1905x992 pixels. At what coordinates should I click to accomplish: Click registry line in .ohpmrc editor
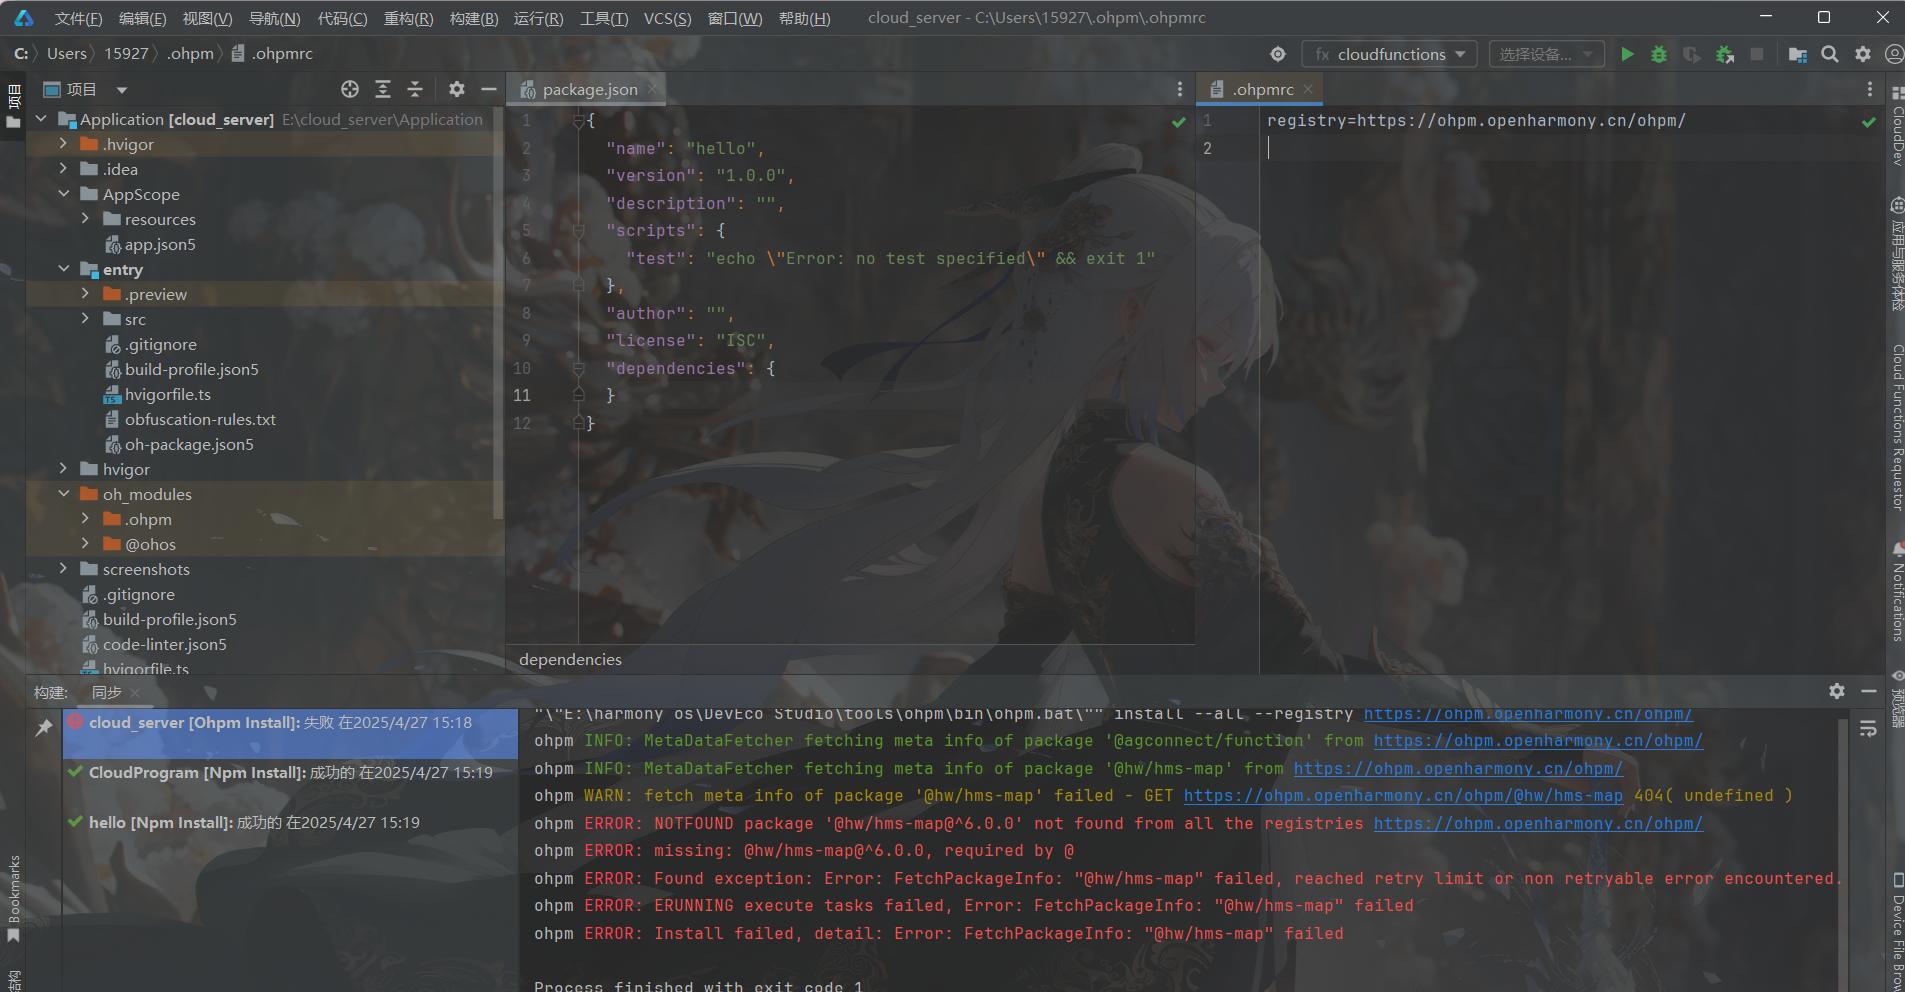[x=1476, y=121]
